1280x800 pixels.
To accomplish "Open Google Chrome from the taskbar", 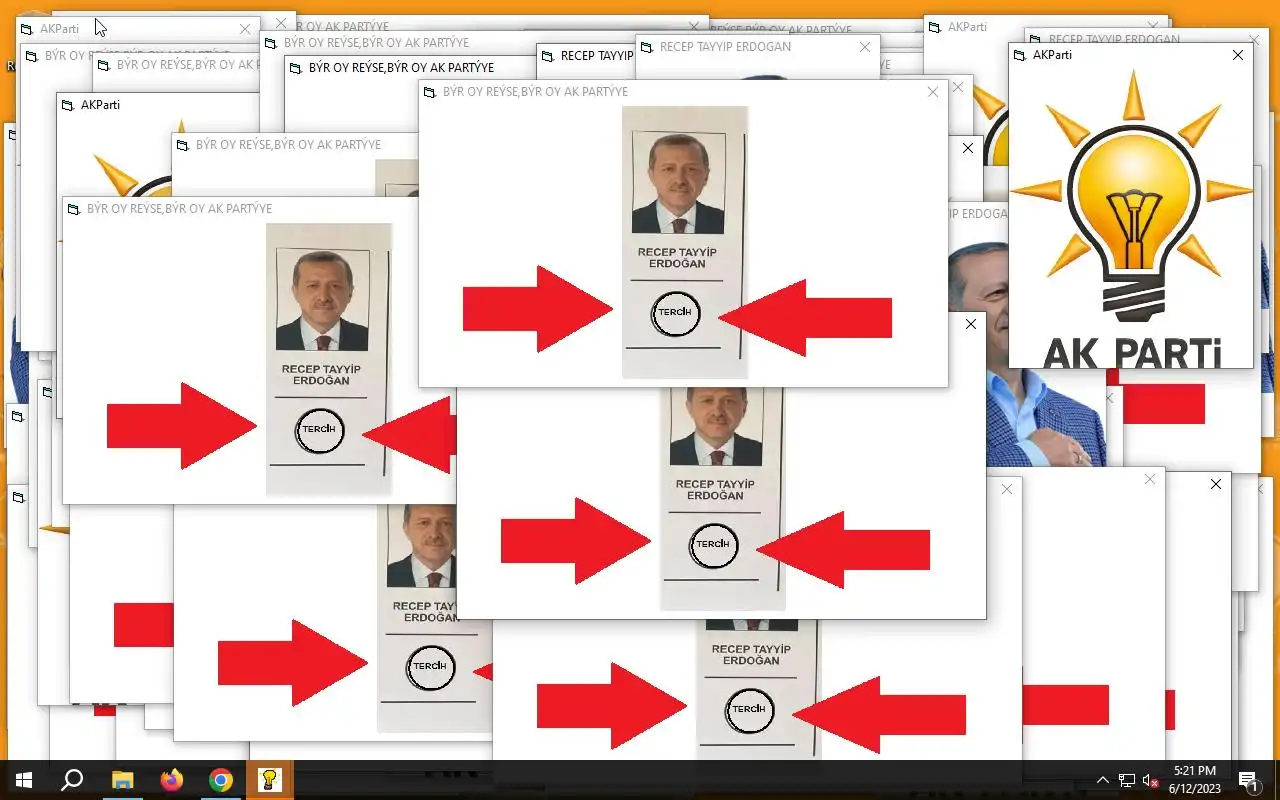I will [x=221, y=780].
